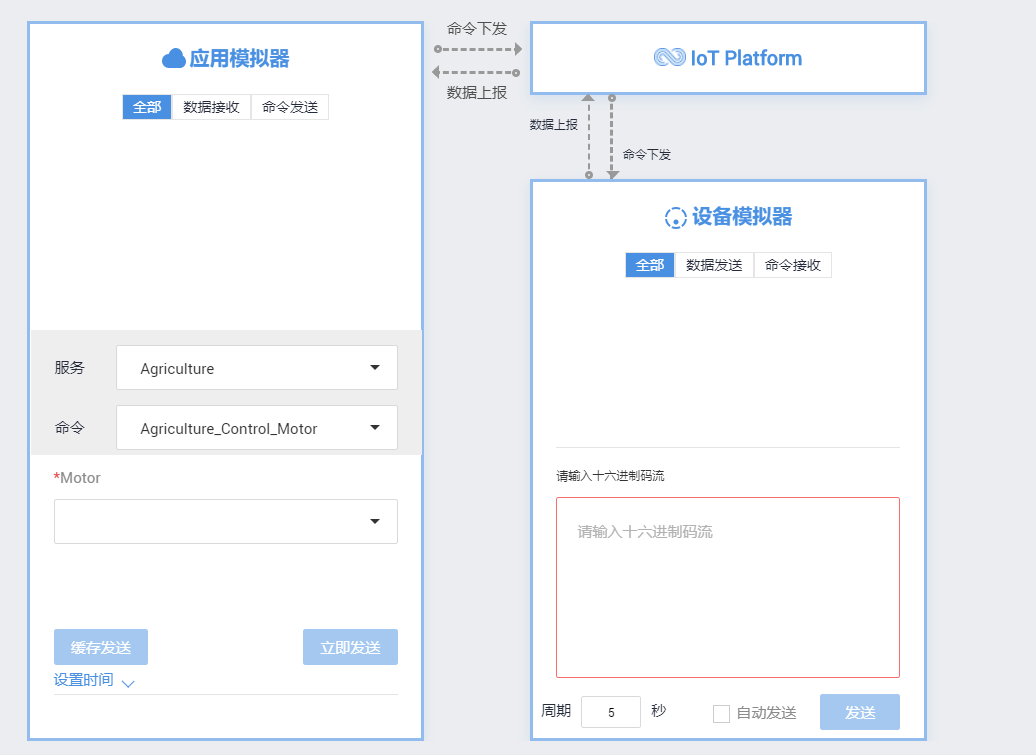Viewport: 1036px width, 755px height.
Task: Enable the 自动发送 checkbox
Action: [722, 713]
